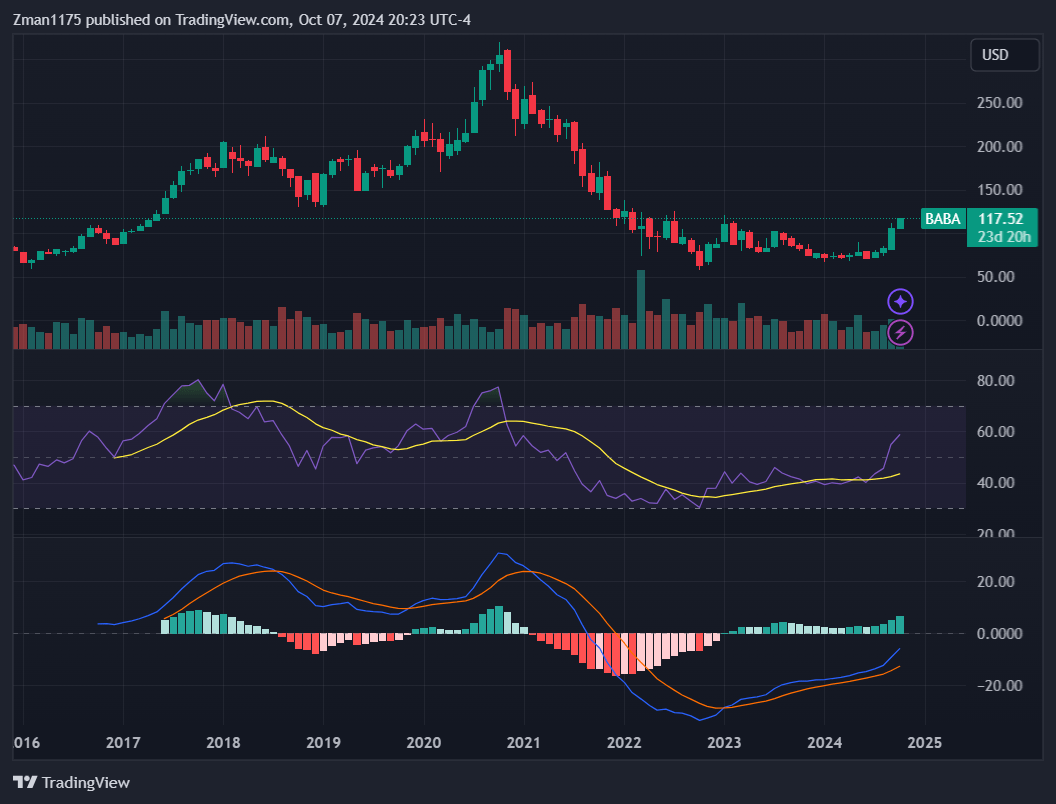Click the 80.00 RSI axis label
The height and width of the screenshot is (804, 1056).
tap(995, 381)
